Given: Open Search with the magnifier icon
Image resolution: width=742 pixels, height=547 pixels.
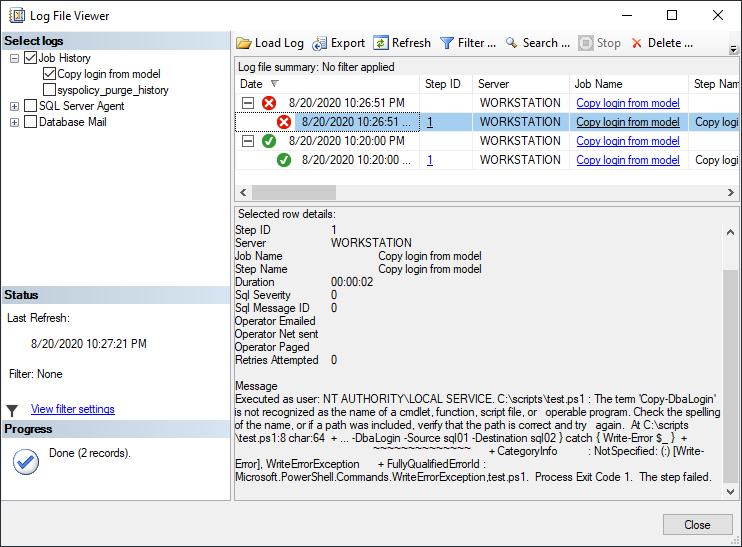Looking at the screenshot, I should click(511, 43).
